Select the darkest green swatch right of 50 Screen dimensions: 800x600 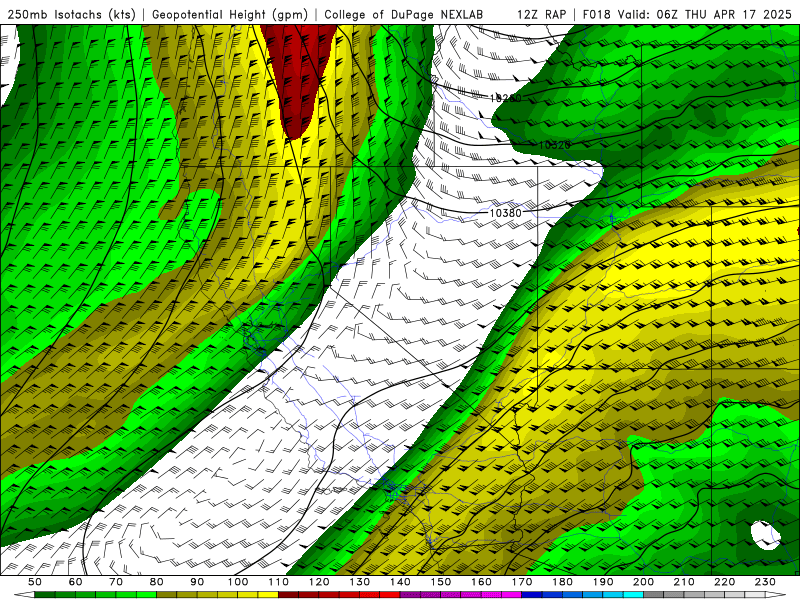[45, 595]
